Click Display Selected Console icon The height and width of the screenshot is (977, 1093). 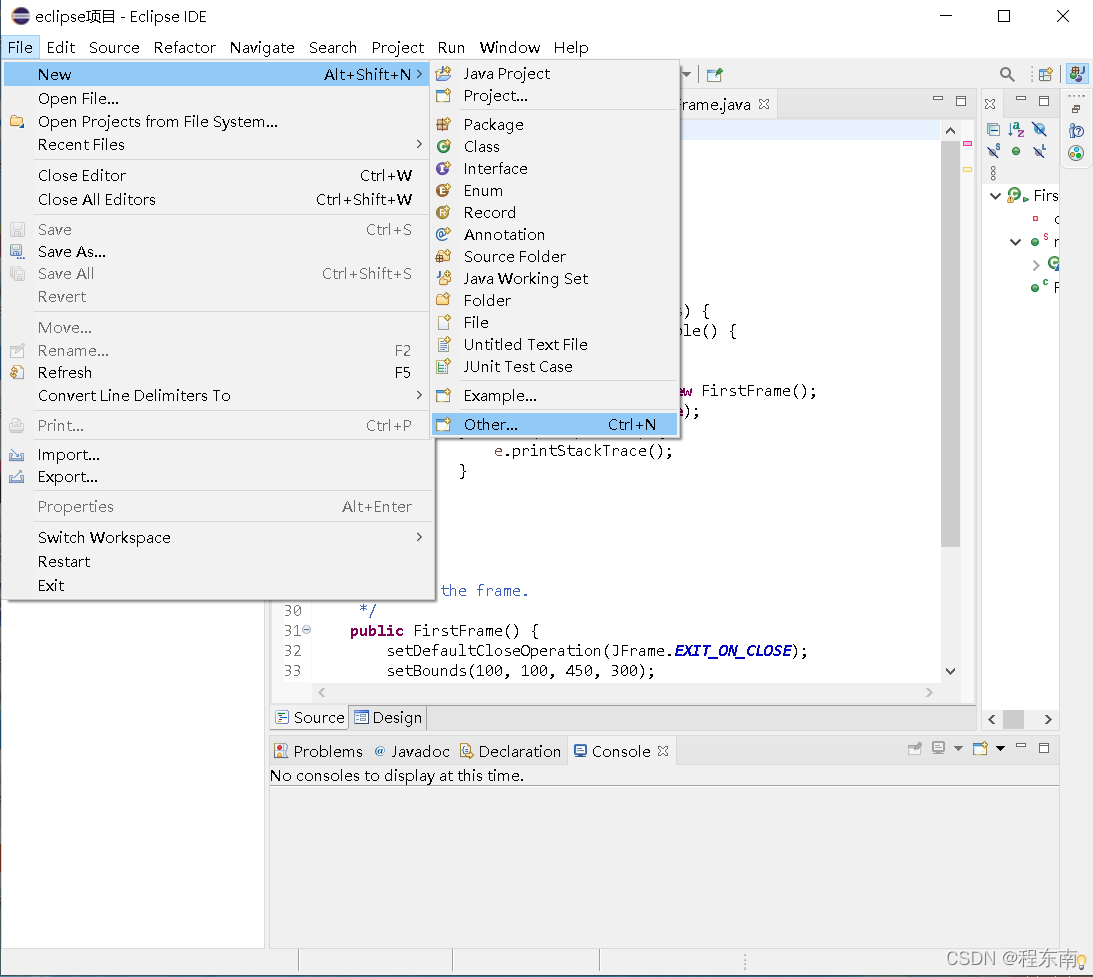tap(939, 748)
